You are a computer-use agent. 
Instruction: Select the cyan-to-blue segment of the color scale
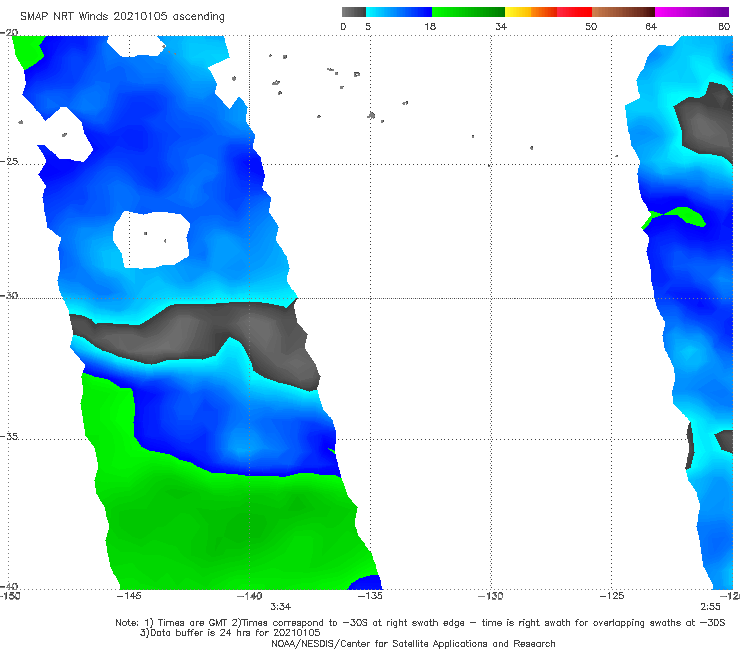399,12
